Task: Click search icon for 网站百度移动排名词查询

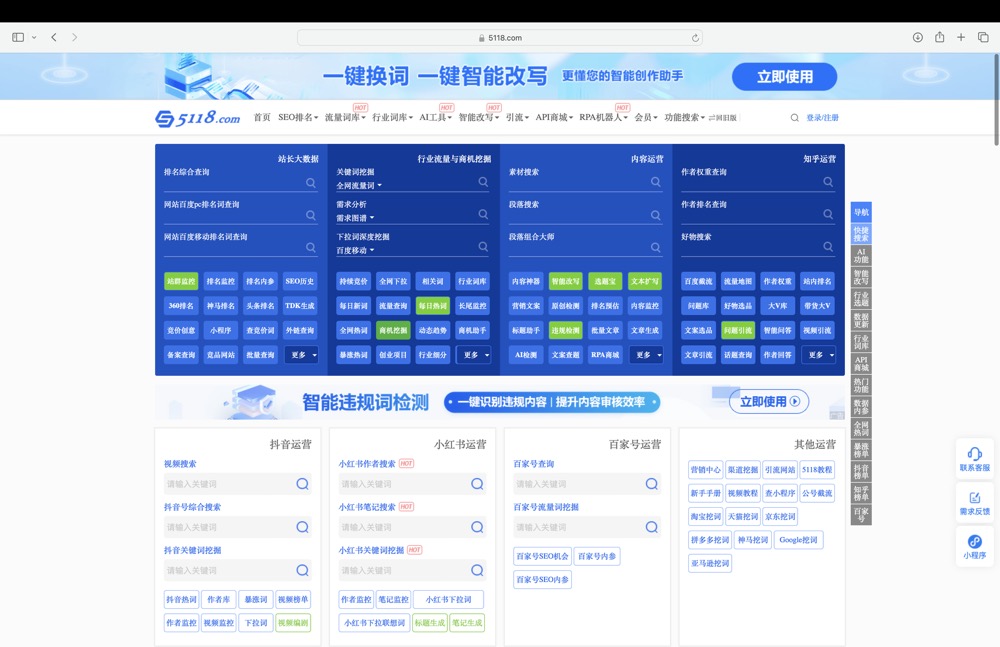Action: click(311, 248)
